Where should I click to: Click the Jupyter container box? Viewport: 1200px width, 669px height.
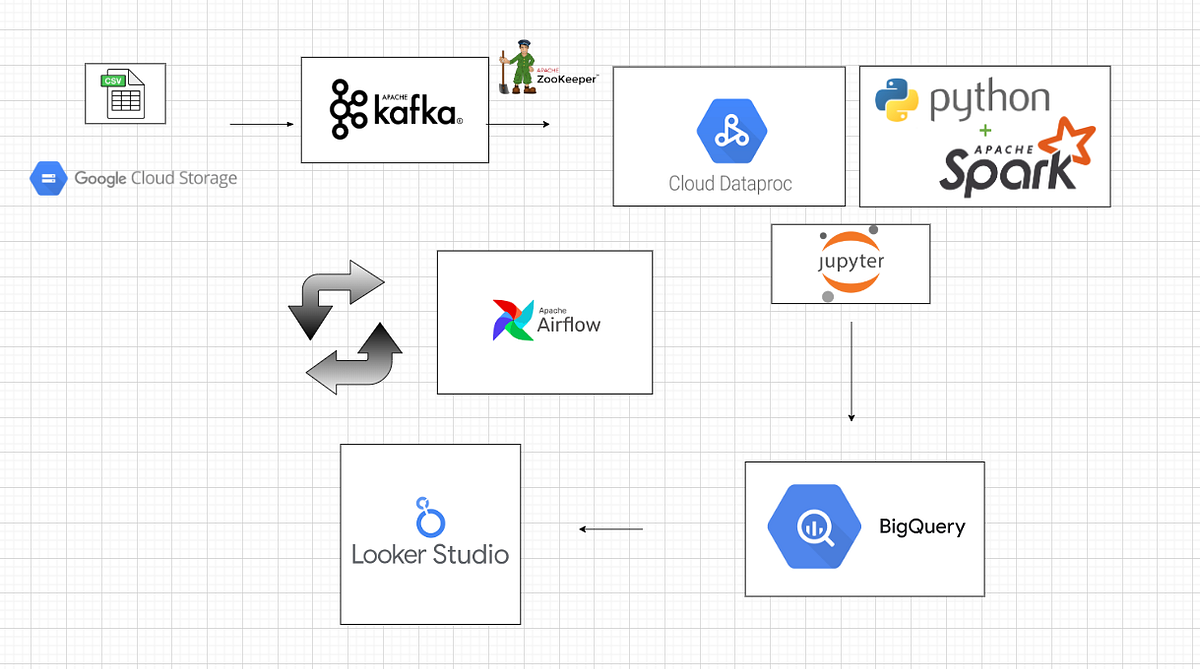pos(850,263)
